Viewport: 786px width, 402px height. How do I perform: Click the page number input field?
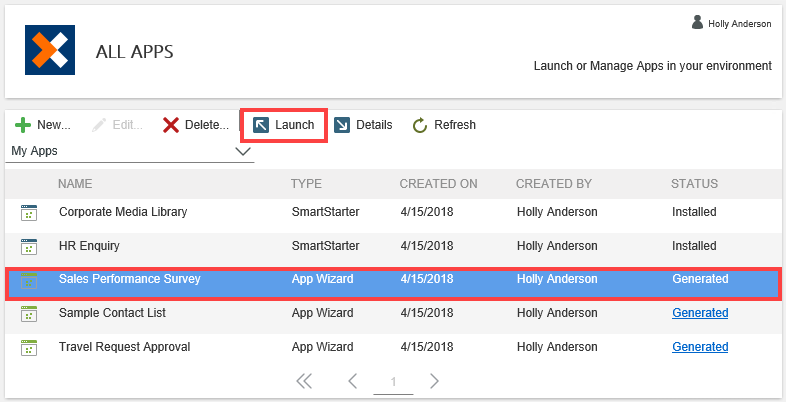click(x=393, y=382)
